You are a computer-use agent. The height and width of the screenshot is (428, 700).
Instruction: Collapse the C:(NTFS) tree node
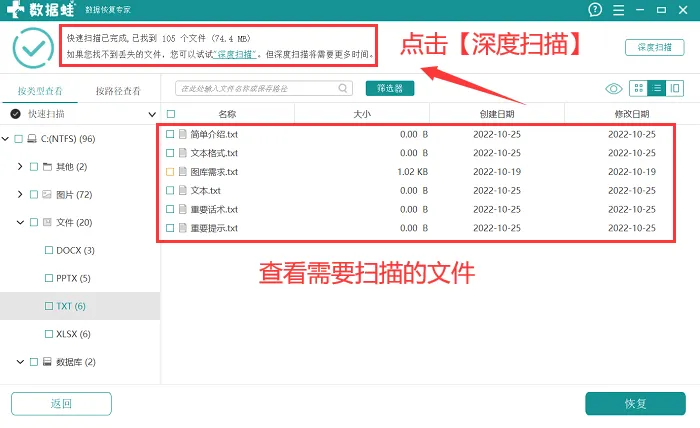point(5,139)
